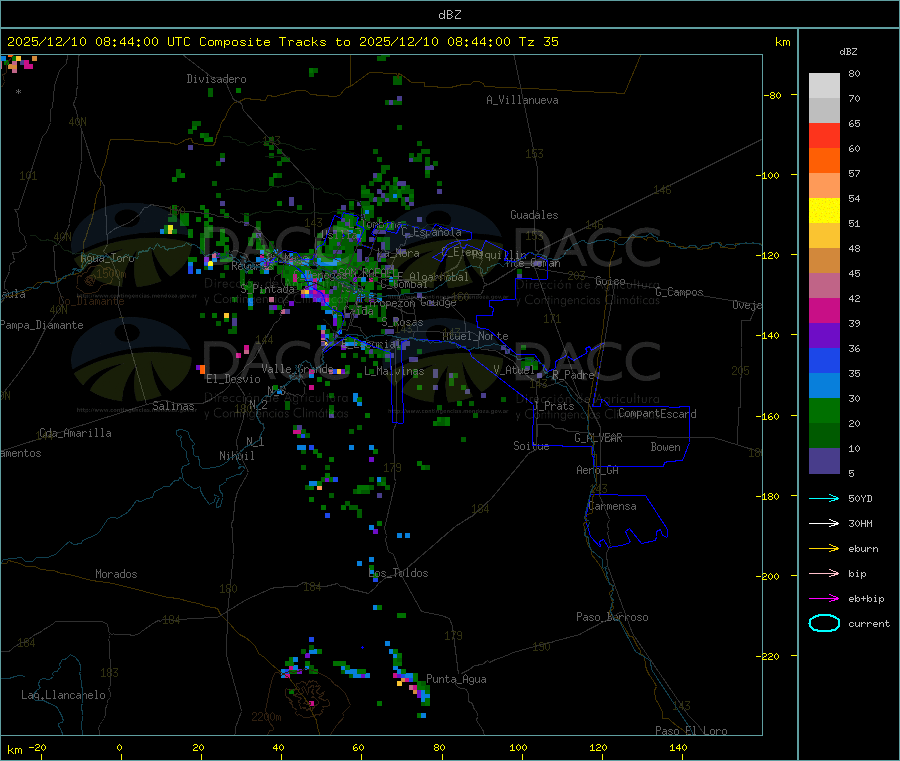Screen dimensions: 900x761
Task: Click the Nihuil map label
Action: [237, 456]
